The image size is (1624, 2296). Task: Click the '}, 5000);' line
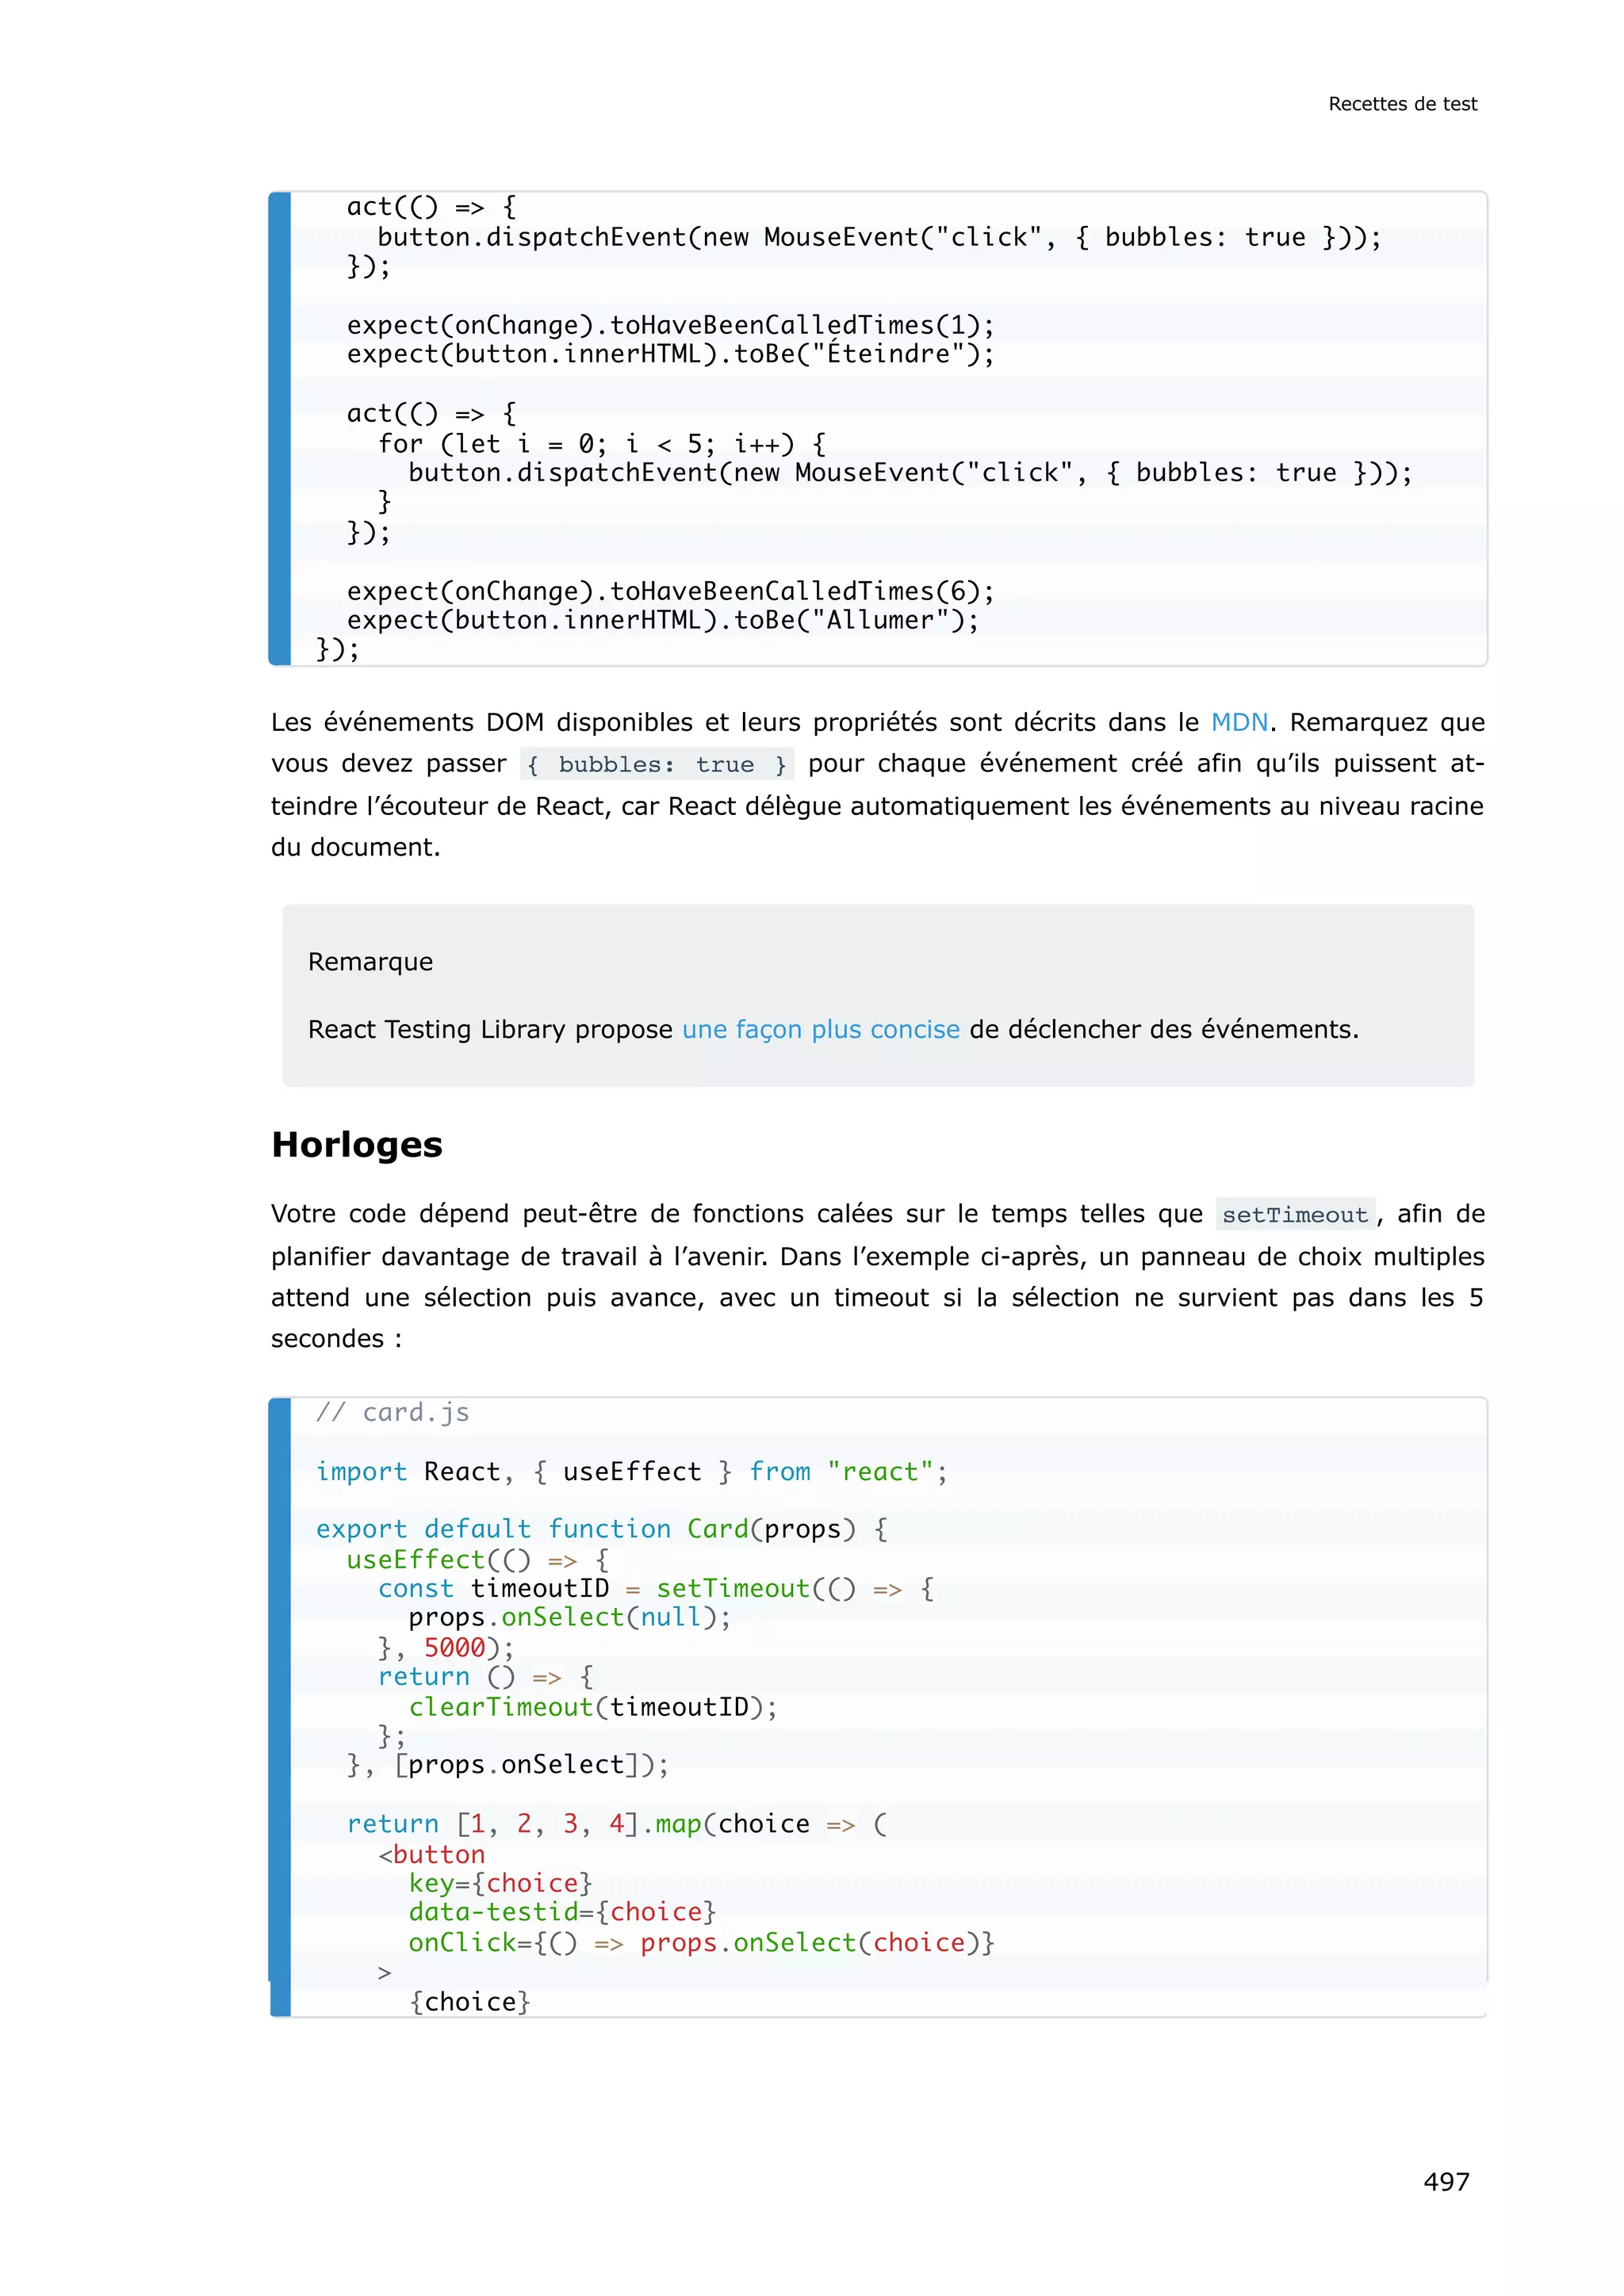click(446, 1648)
